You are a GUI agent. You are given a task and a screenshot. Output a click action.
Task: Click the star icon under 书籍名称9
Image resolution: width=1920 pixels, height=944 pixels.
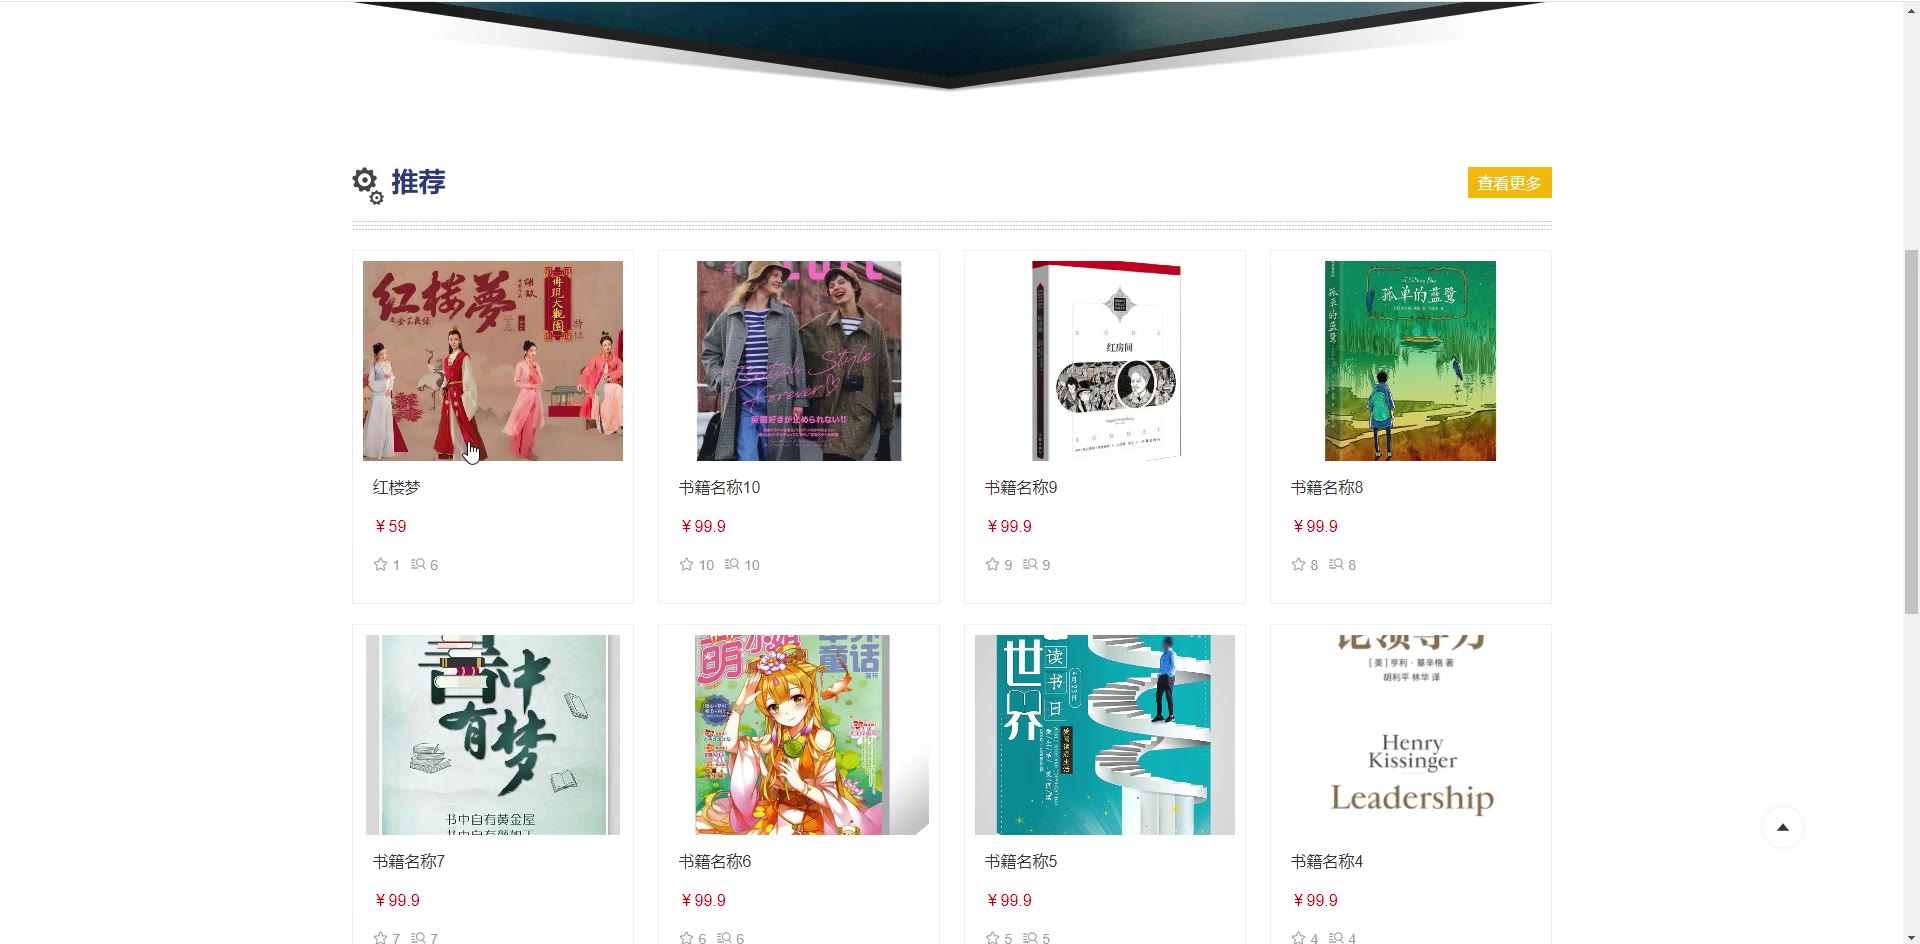[992, 564]
